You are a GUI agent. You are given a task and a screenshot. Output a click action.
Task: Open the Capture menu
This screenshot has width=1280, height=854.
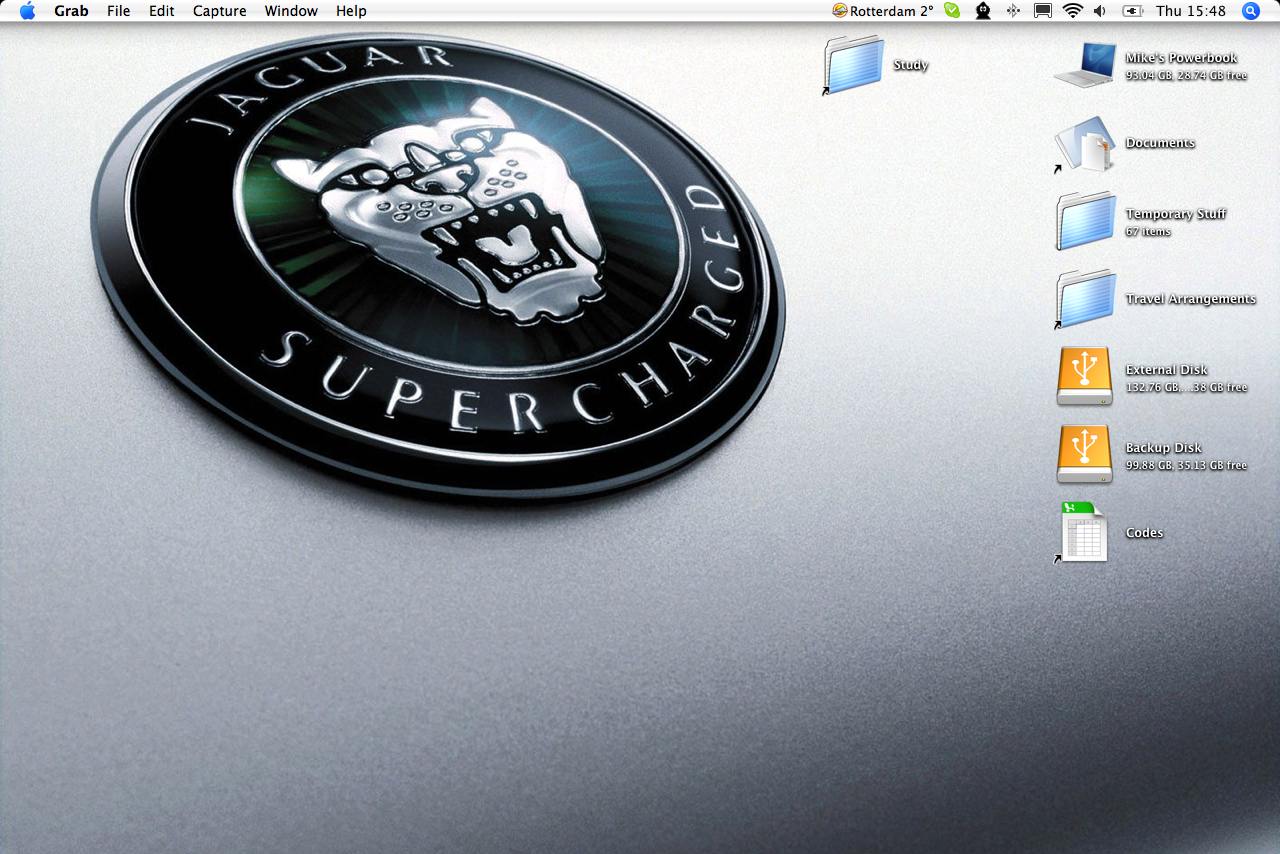pyautogui.click(x=219, y=11)
